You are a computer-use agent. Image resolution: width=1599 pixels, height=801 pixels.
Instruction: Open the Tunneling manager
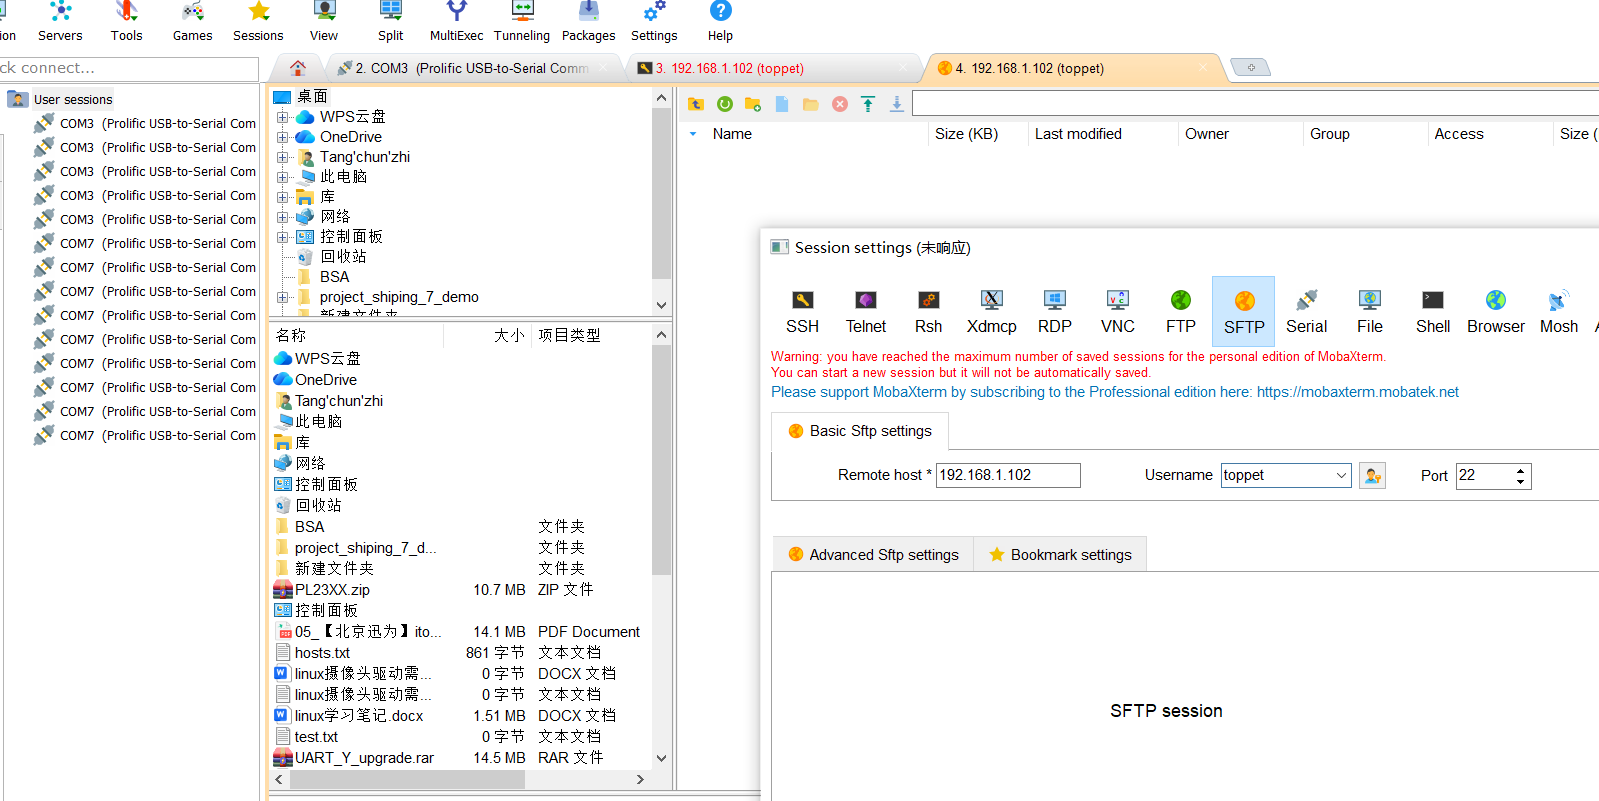[x=522, y=22]
